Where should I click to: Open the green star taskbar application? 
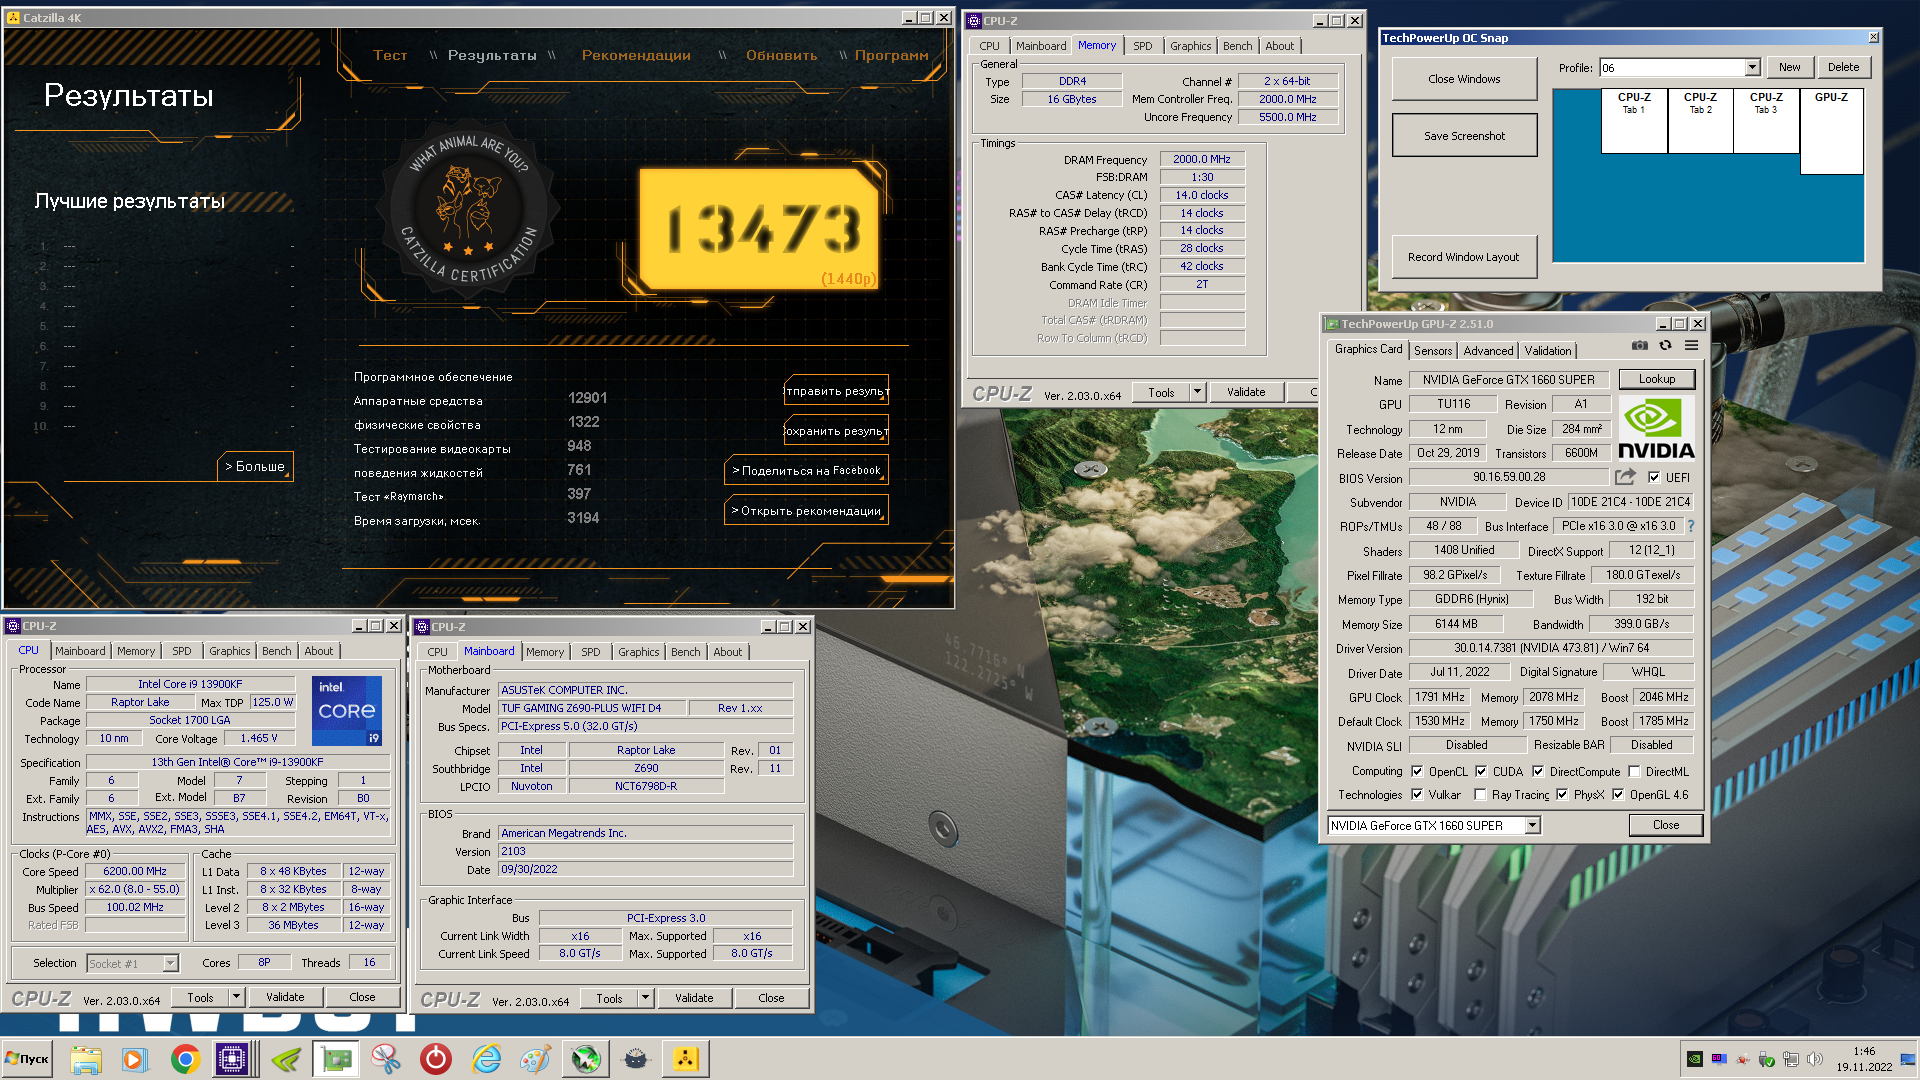tap(586, 1059)
